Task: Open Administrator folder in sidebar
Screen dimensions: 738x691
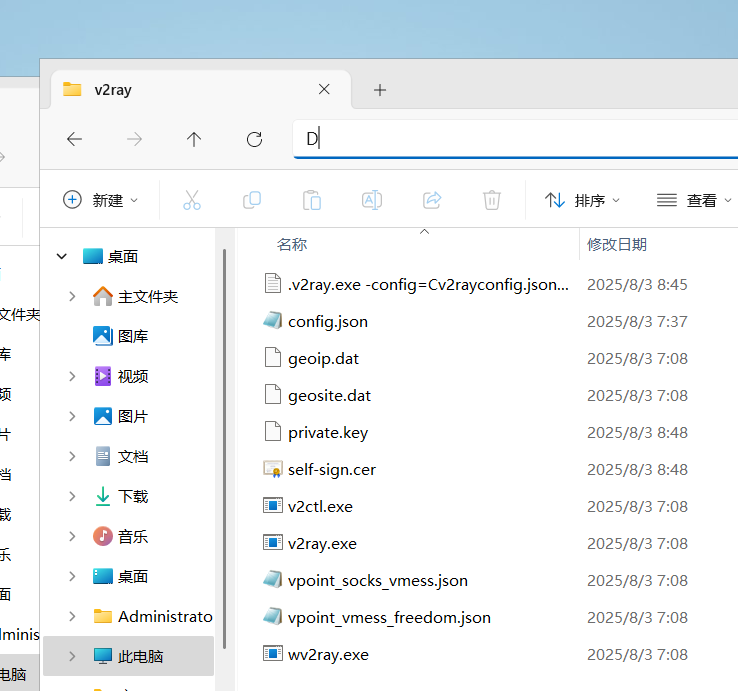Action: (x=152, y=617)
